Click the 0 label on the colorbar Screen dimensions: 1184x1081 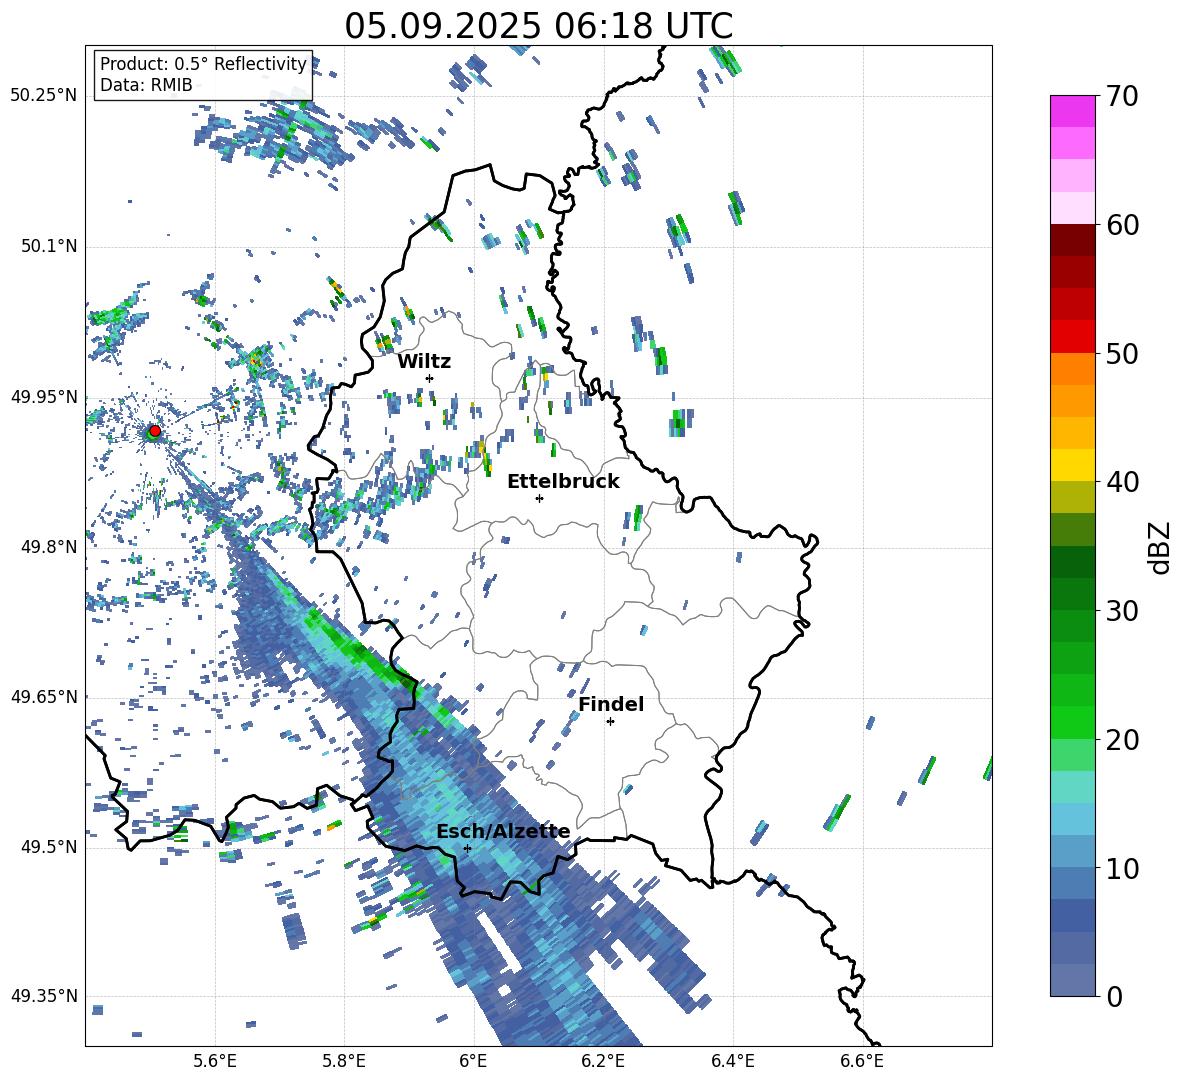pos(1114,996)
